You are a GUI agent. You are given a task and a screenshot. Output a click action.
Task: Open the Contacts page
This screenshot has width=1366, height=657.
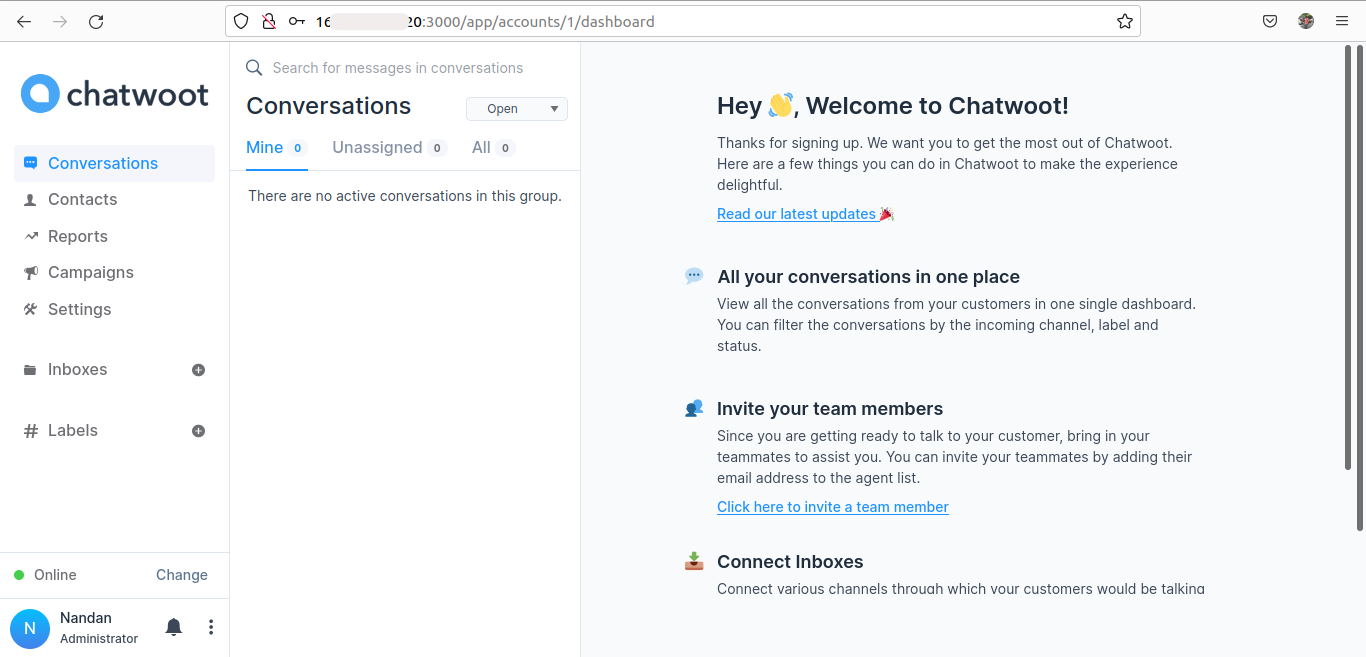(x=82, y=199)
